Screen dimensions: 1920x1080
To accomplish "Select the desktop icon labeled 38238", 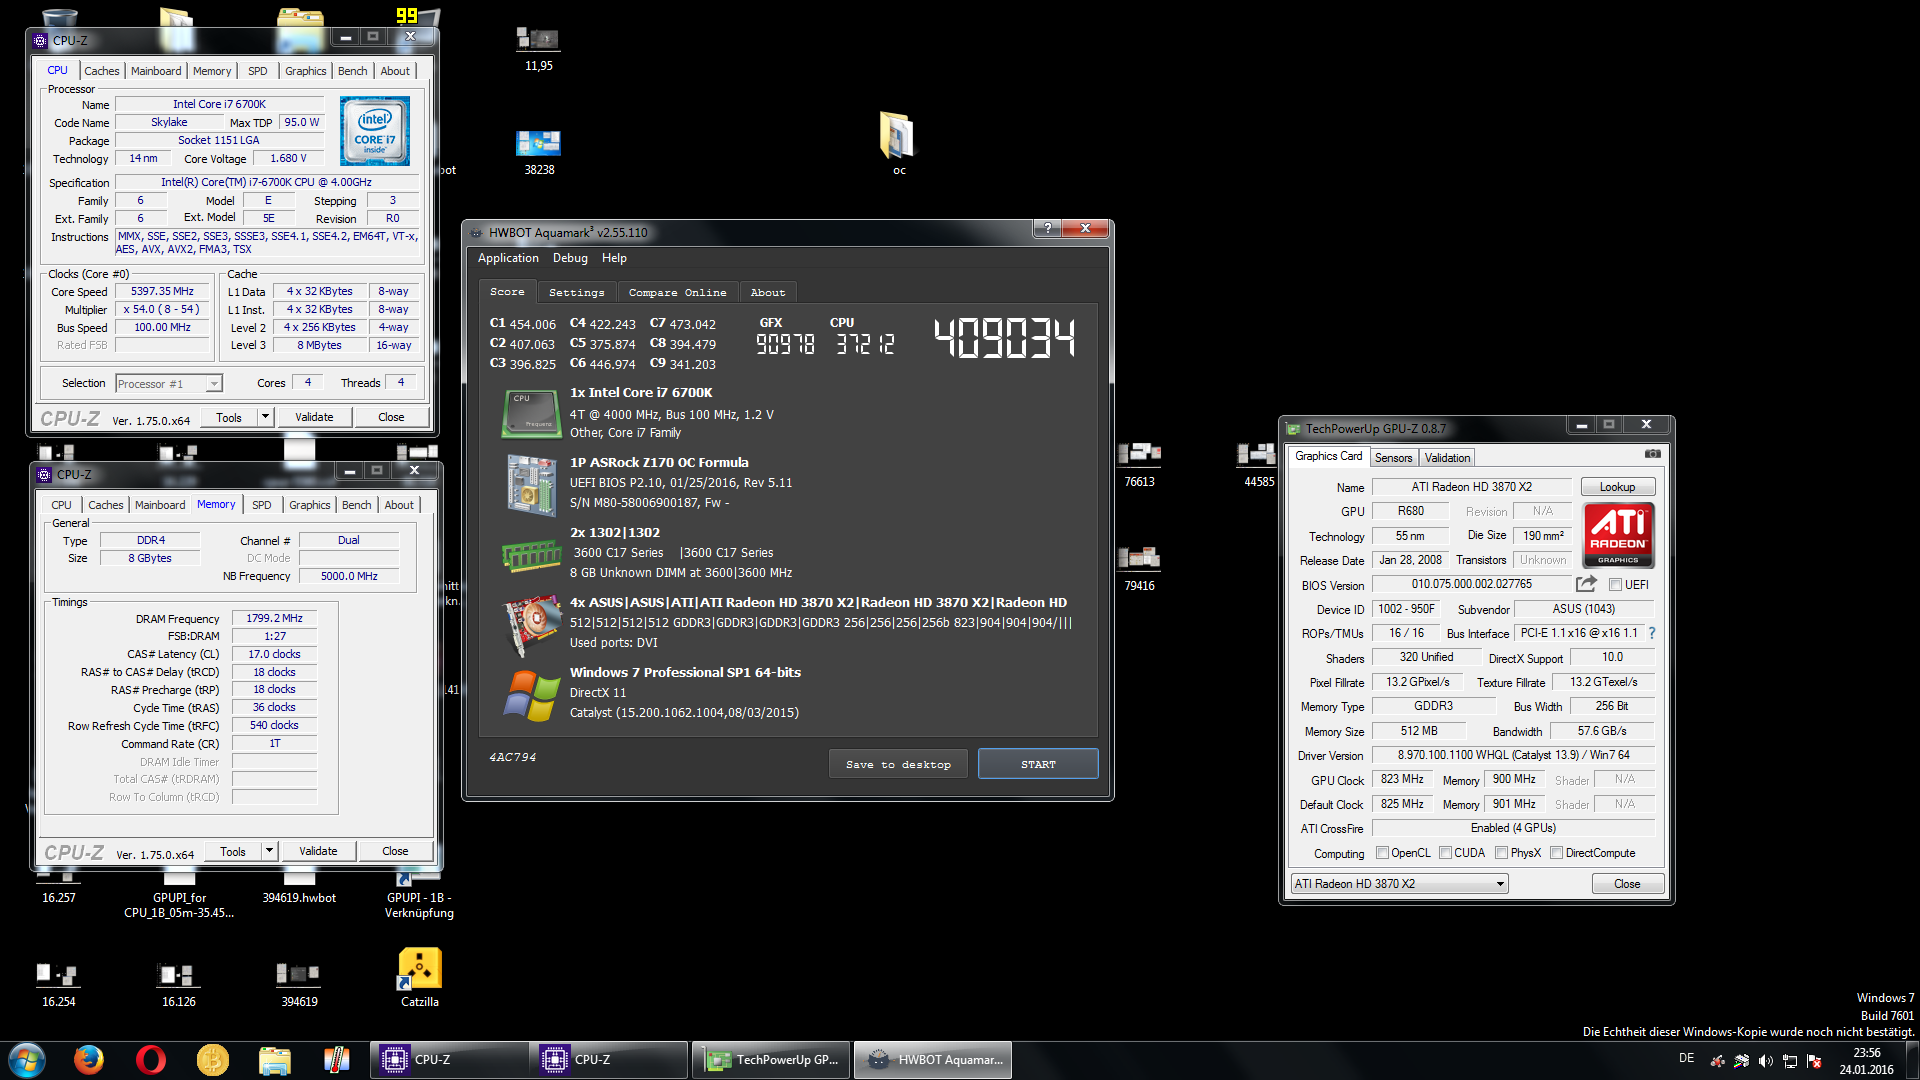I will [539, 152].
